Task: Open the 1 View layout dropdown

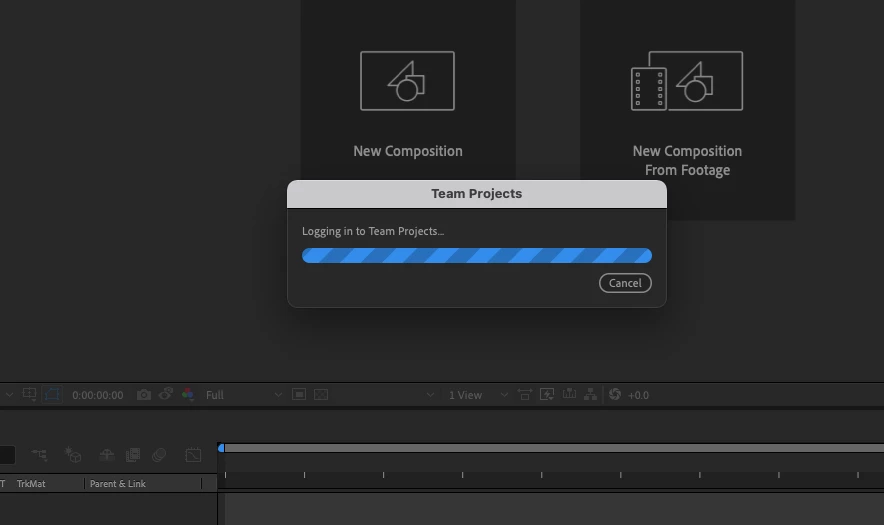Action: click(x=478, y=395)
